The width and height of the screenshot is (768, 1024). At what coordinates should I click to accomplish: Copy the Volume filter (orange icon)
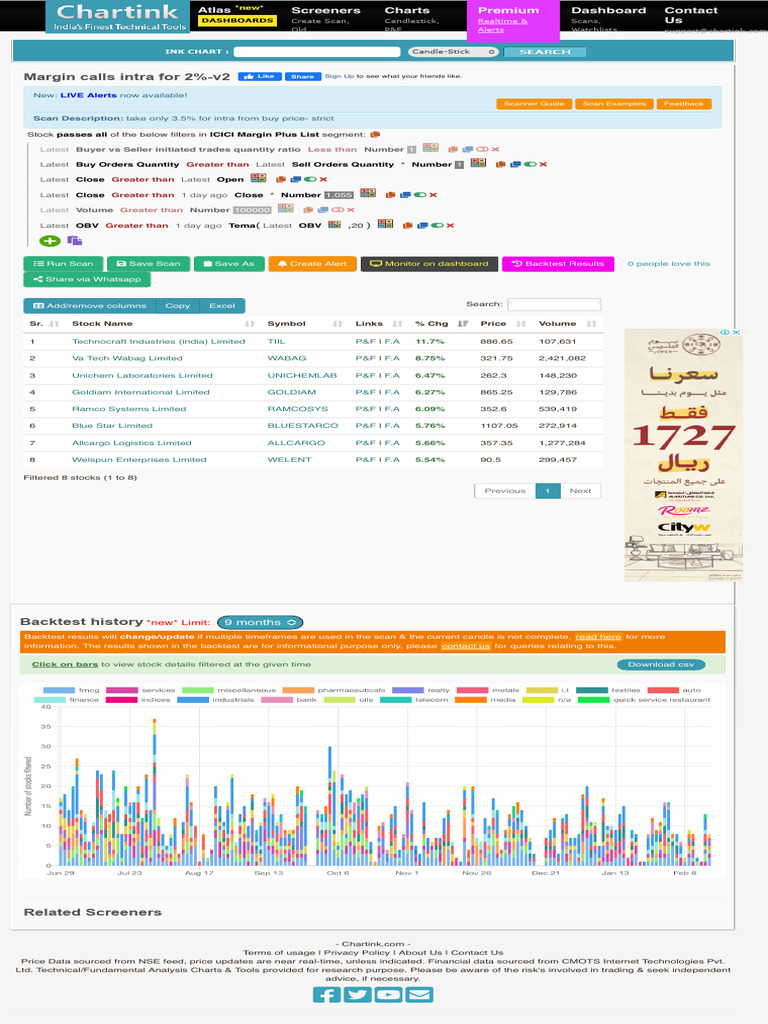(x=308, y=210)
